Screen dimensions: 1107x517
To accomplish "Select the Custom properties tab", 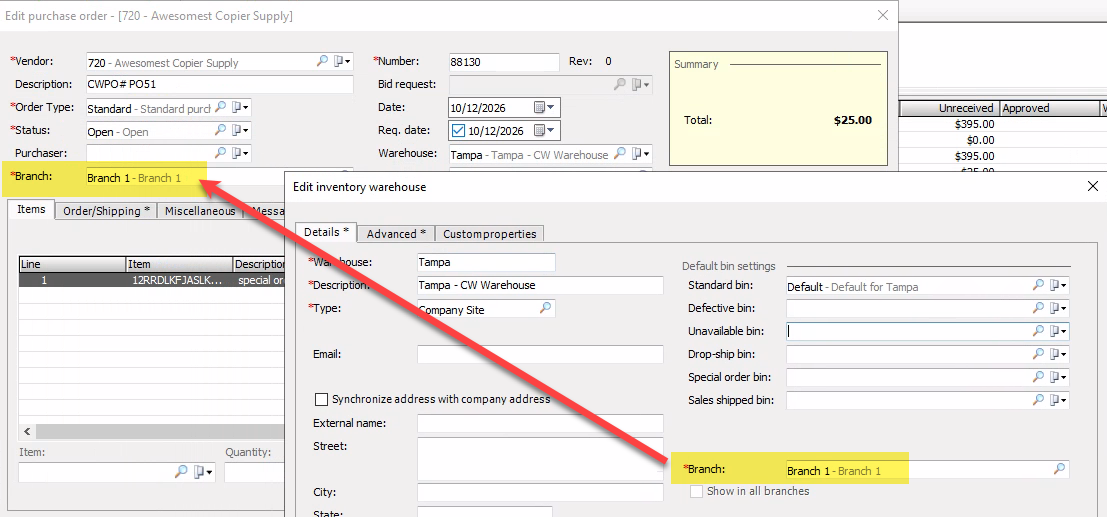I will (489, 233).
